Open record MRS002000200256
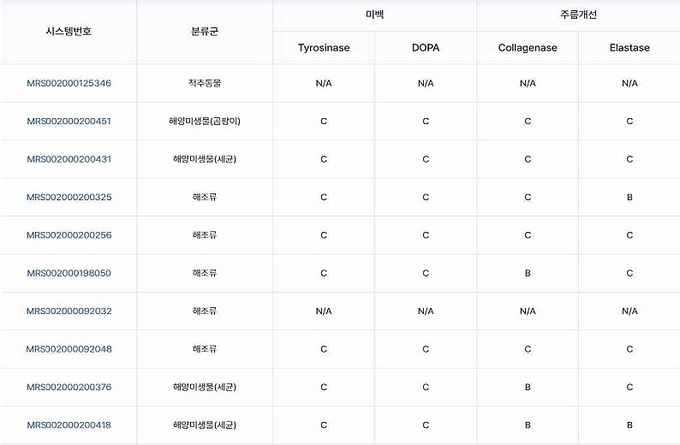This screenshot has height=445, width=680. (69, 235)
